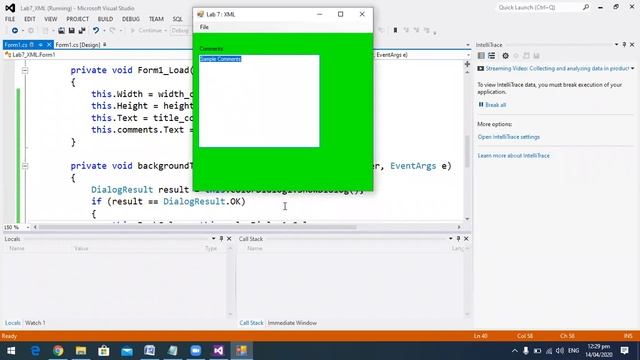Open the VIEW menu
Screen dimensions: 640x360
point(51,19)
